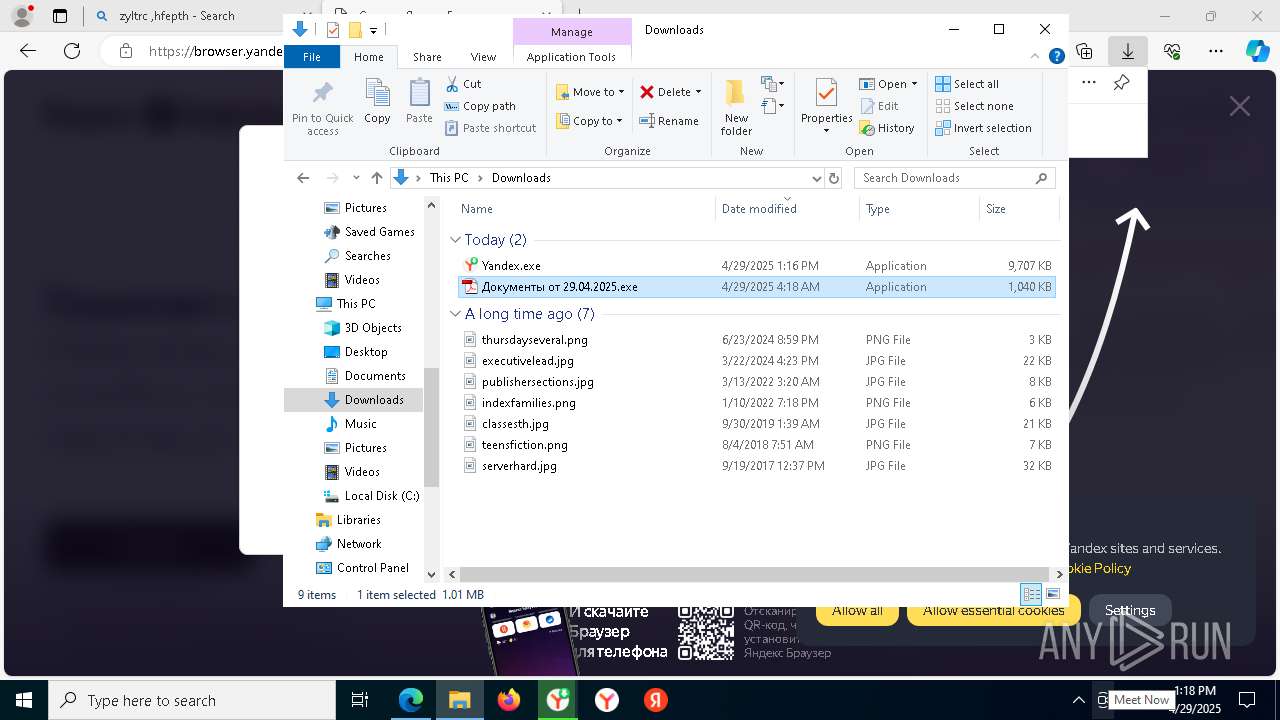Screen dimensions: 1280x720
Task: Open the Application Tools tab
Action: [571, 57]
